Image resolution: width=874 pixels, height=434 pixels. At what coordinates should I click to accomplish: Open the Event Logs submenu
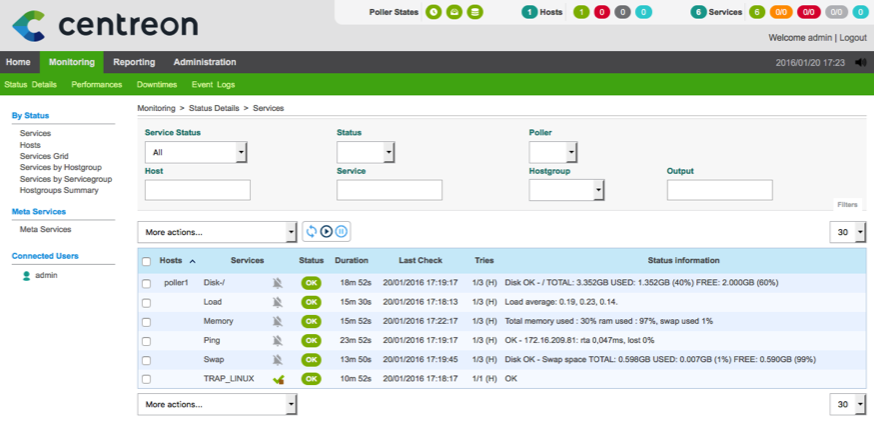(213, 85)
